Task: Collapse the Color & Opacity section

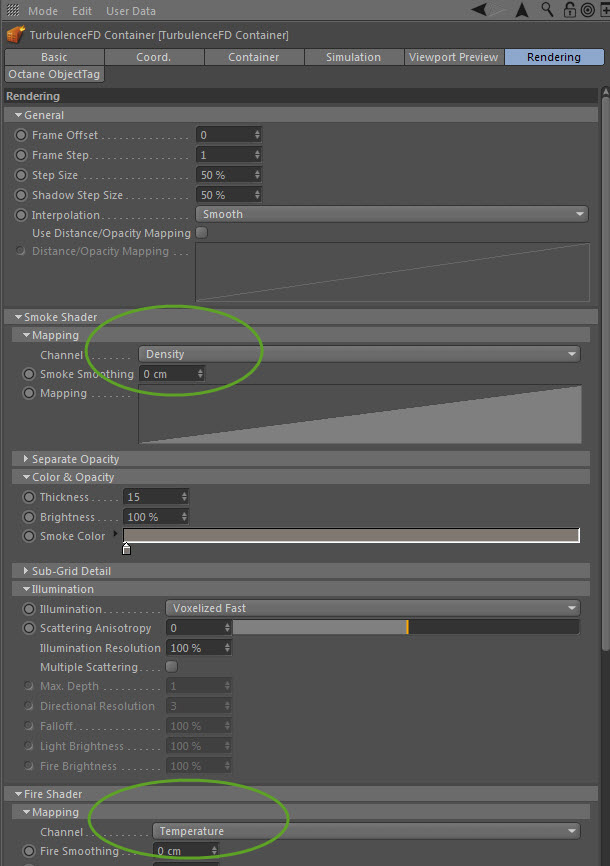Action: pos(26,477)
